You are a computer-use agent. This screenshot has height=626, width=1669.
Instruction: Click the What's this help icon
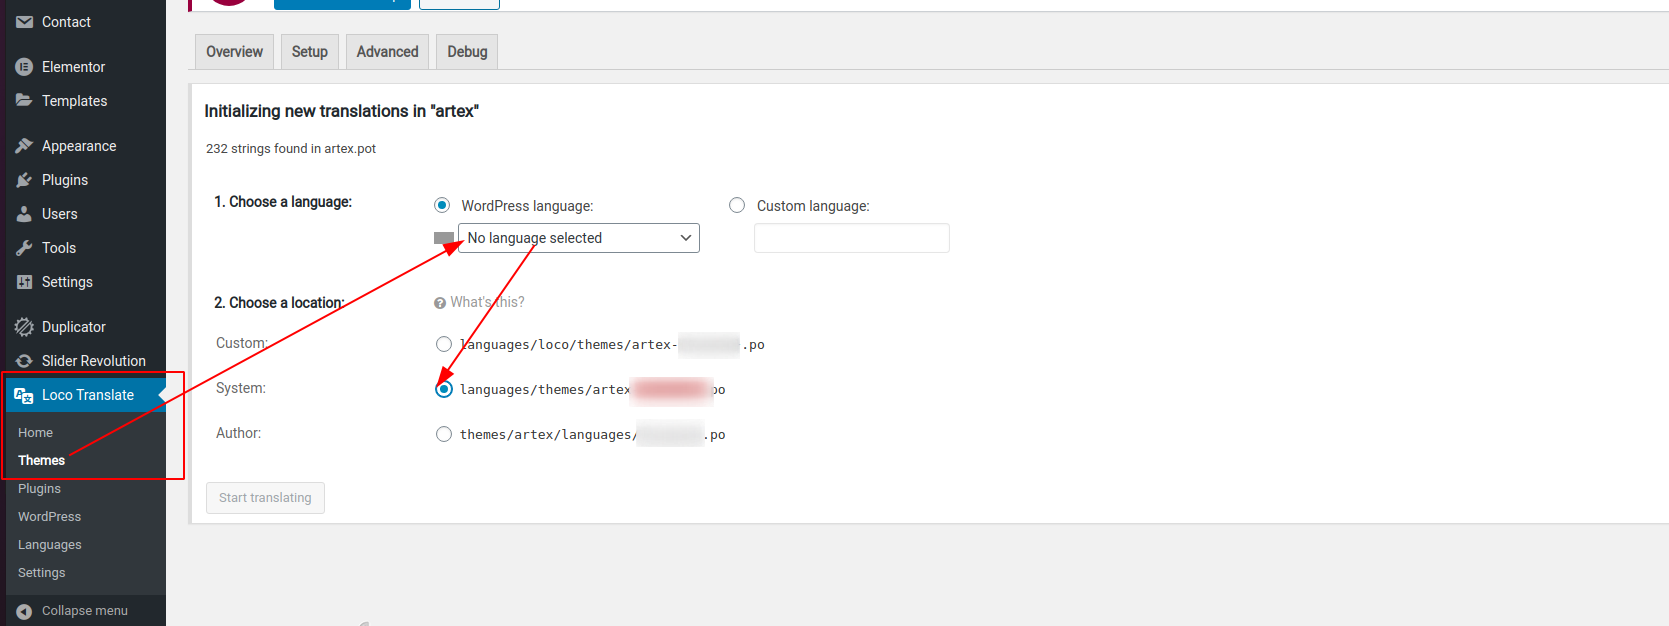[440, 303]
